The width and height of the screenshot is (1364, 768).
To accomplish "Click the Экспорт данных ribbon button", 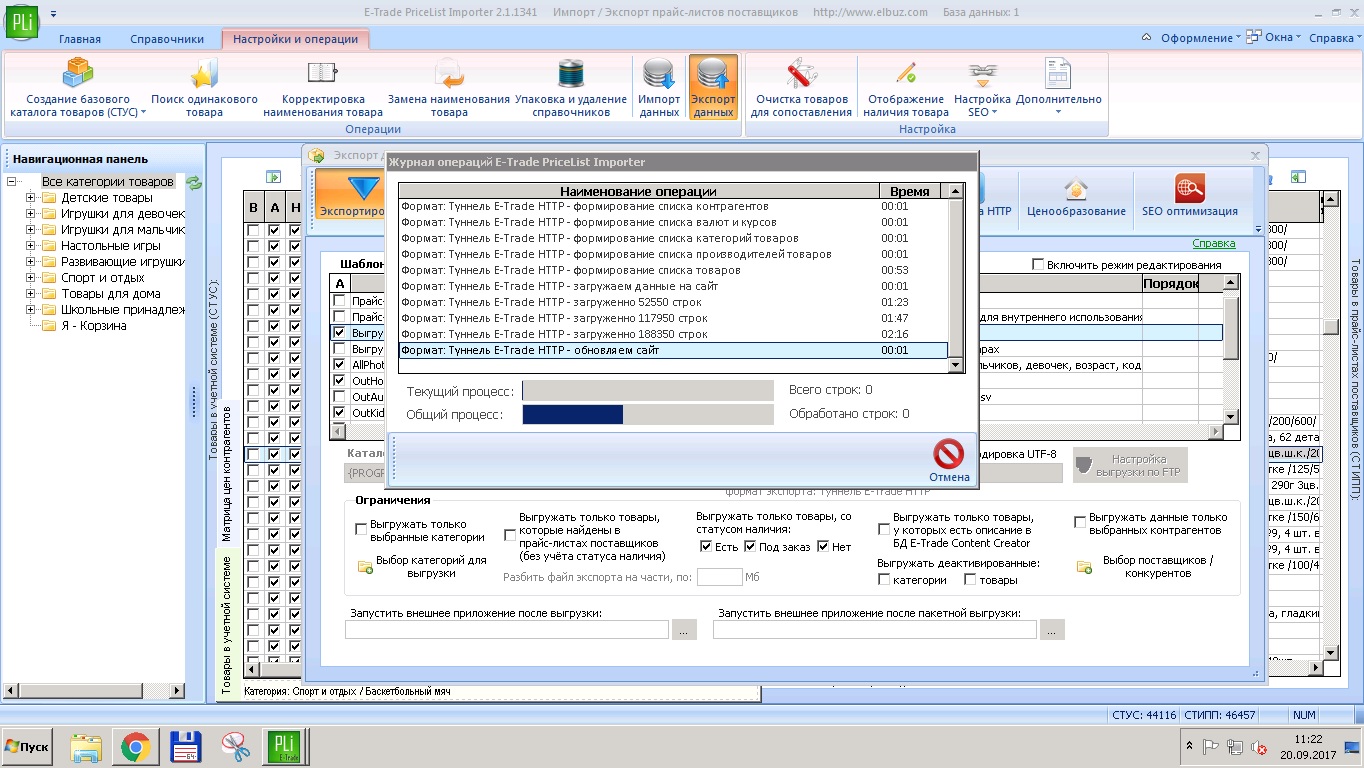I will tap(713, 87).
